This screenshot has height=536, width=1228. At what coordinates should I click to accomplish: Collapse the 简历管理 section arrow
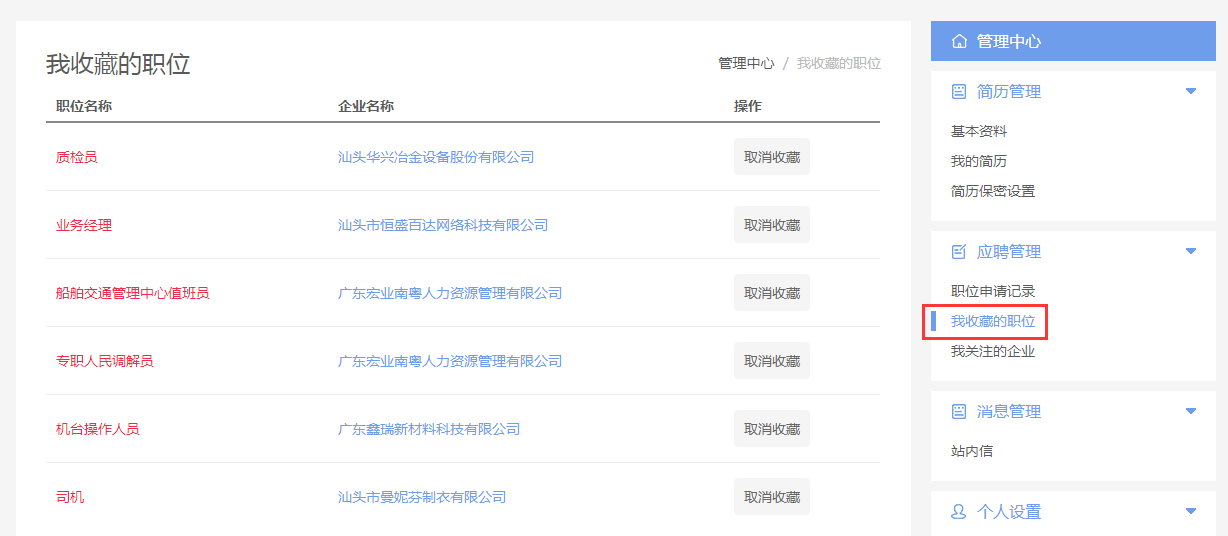point(1190,91)
